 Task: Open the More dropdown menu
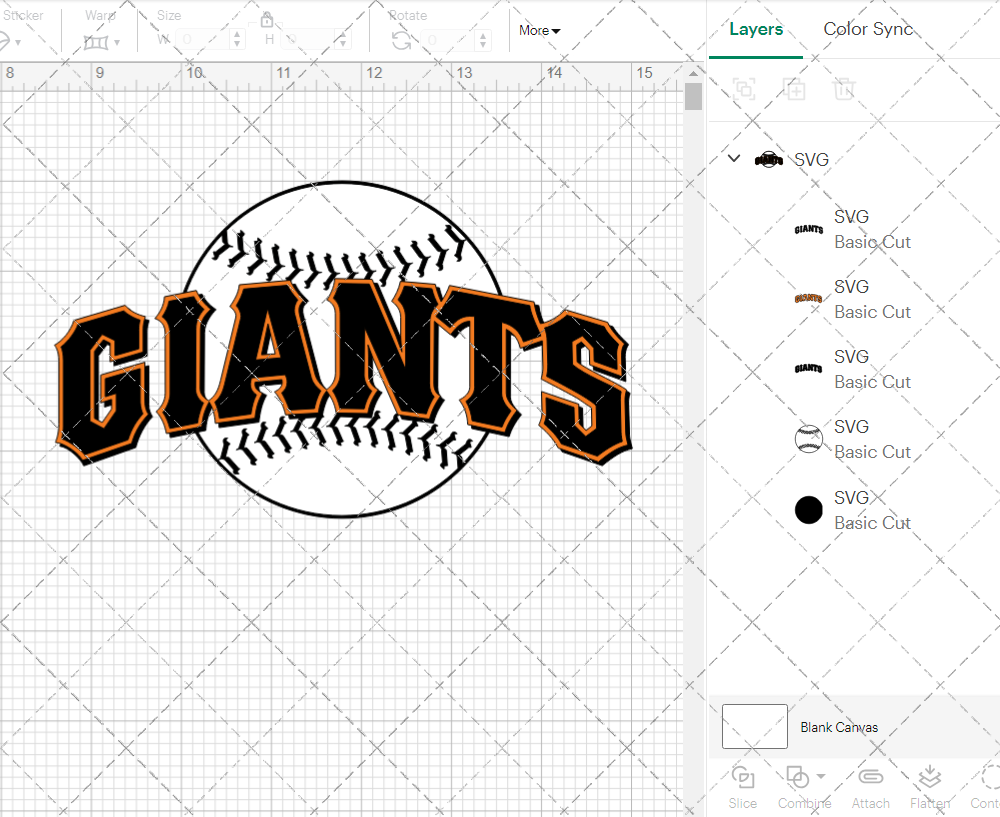[x=539, y=31]
